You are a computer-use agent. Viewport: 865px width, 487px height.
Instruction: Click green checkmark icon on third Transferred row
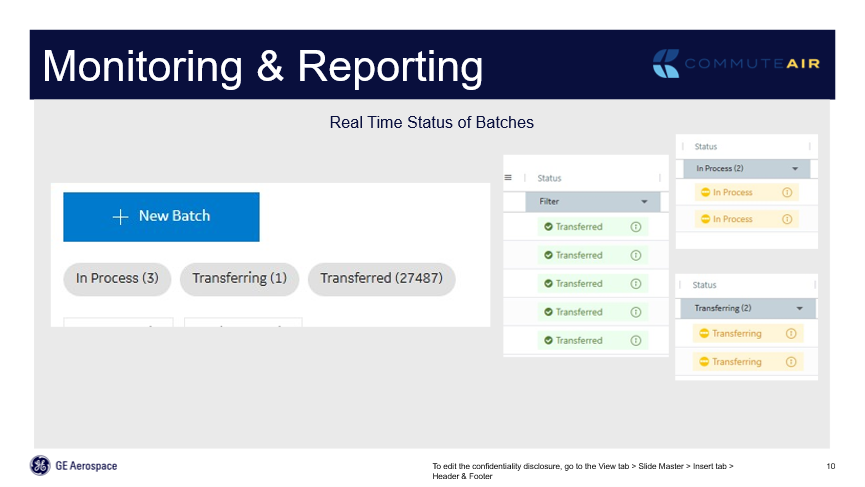pos(548,284)
